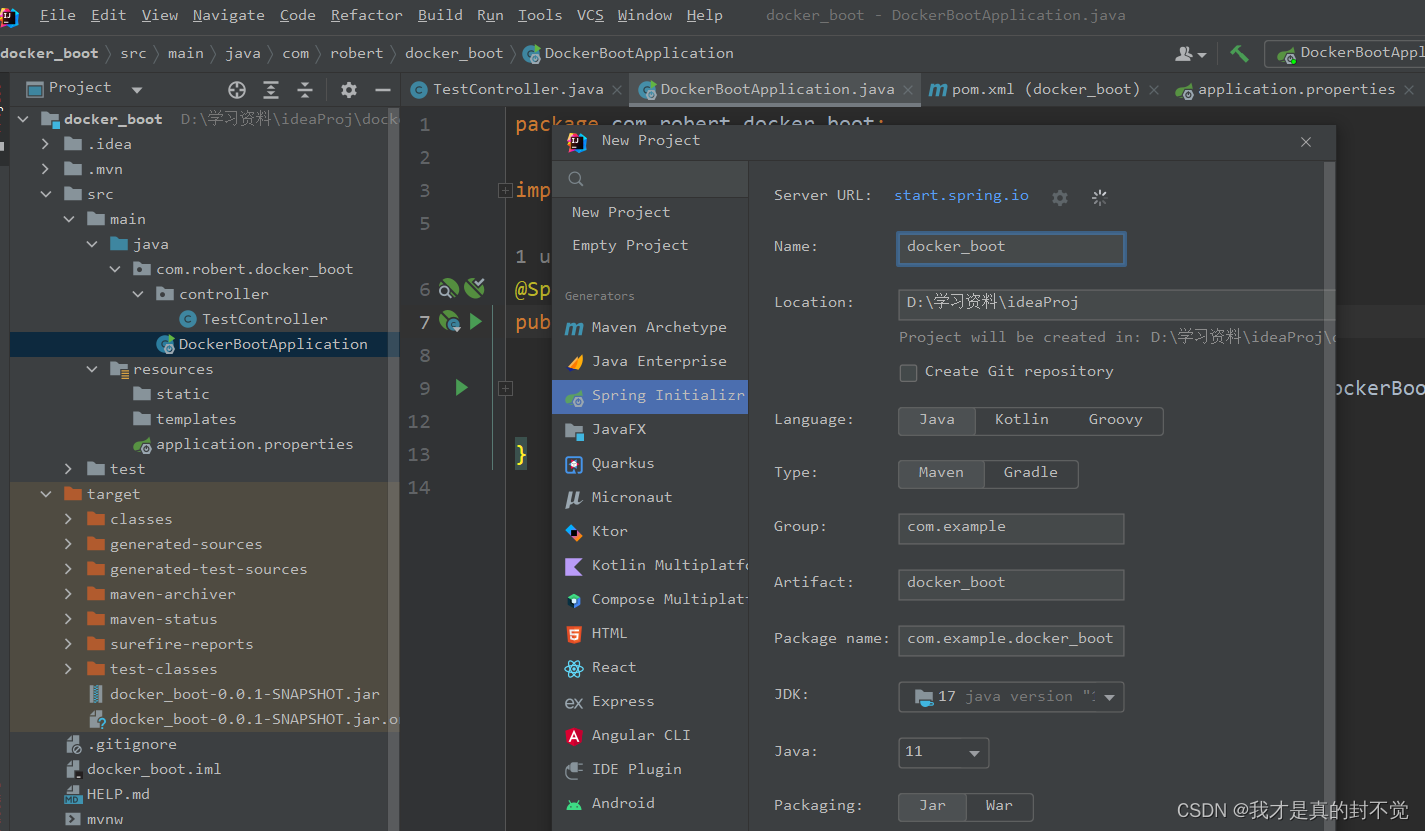Click the run gutter arrow on line 9
Image resolution: width=1425 pixels, height=831 pixels.
tap(461, 387)
